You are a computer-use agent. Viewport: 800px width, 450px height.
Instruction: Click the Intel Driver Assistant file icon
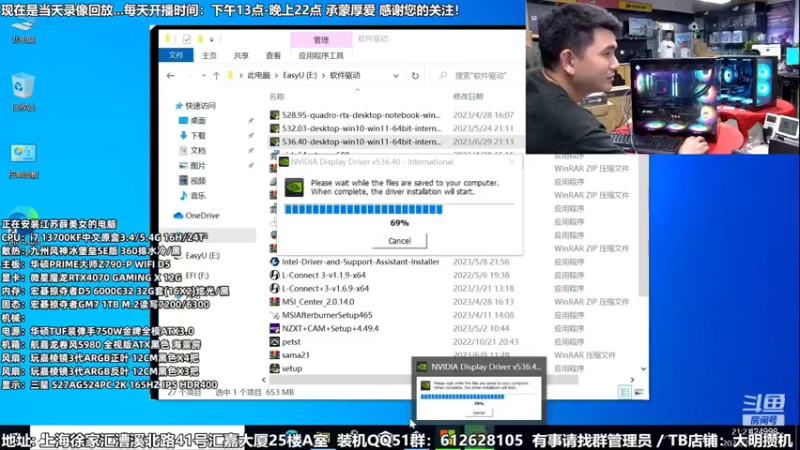click(274, 262)
